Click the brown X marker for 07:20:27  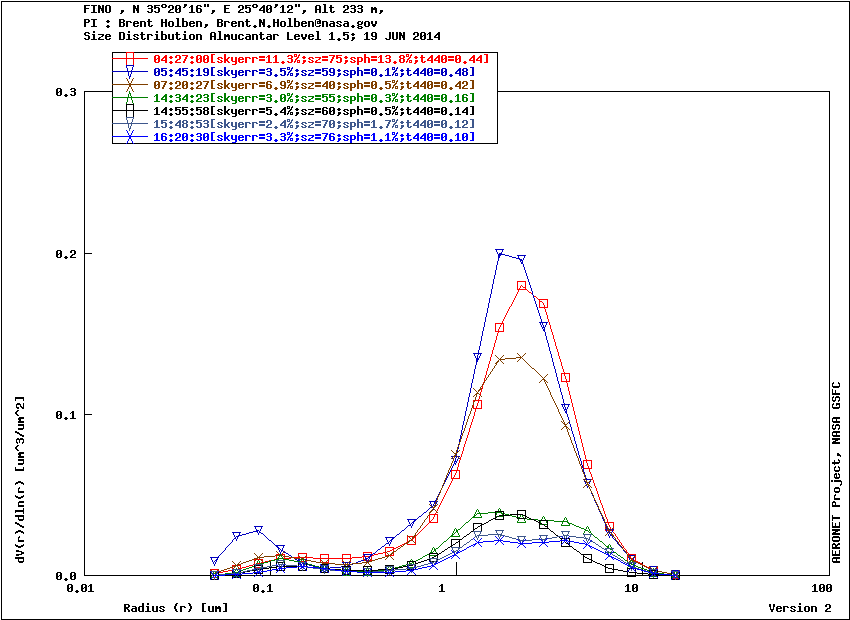click(x=130, y=86)
